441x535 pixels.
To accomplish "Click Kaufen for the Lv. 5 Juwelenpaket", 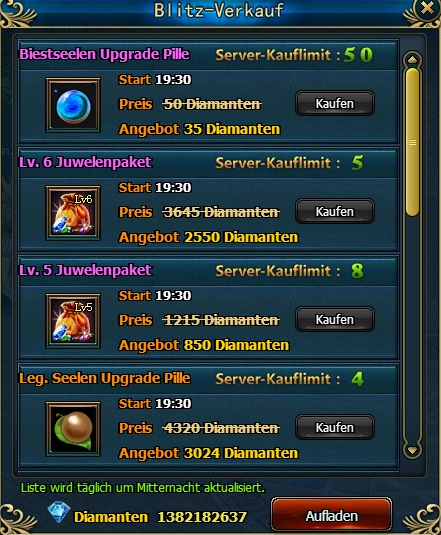I will (335, 319).
